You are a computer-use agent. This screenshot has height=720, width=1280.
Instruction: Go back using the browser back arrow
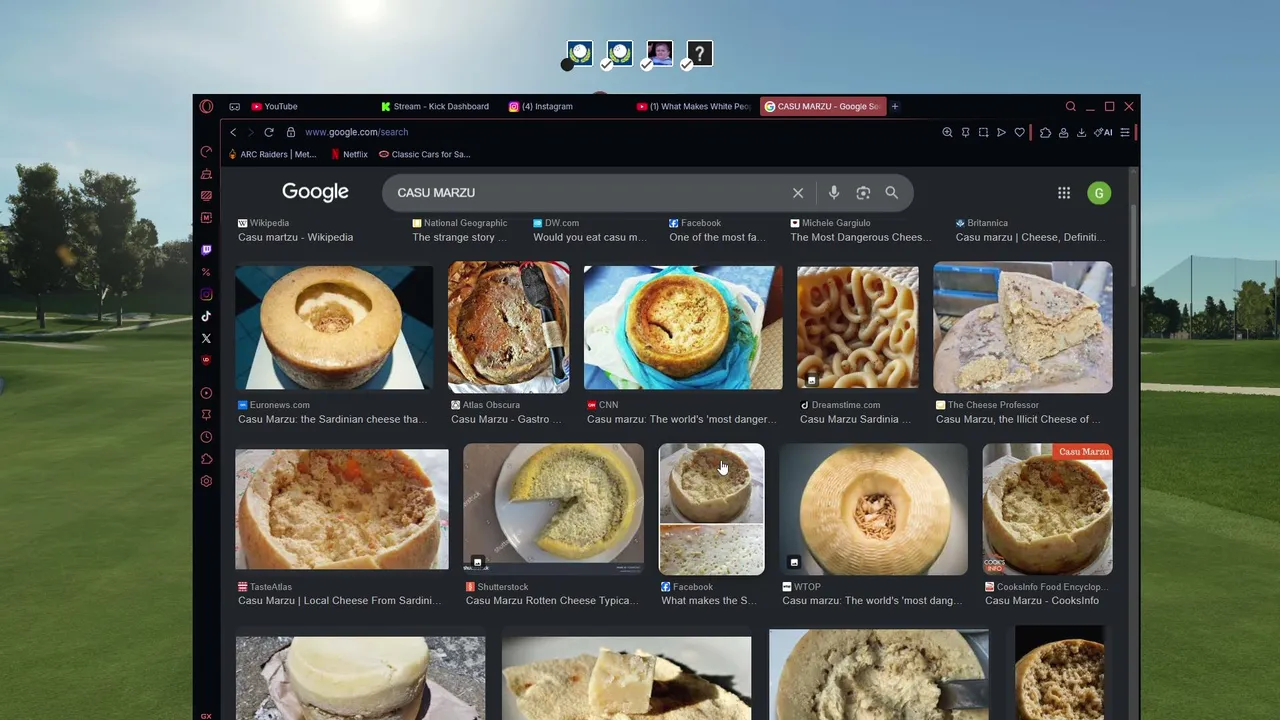coord(233,132)
